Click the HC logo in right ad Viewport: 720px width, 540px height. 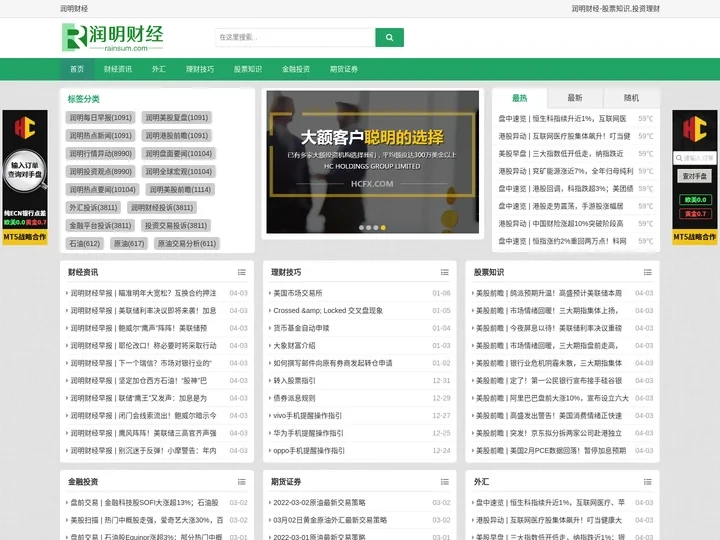694,129
